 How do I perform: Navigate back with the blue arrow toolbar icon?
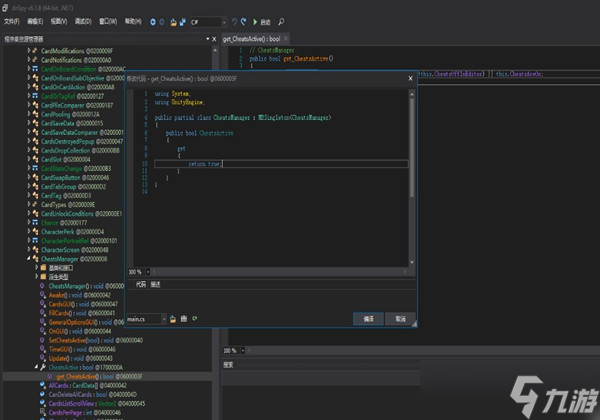153,22
